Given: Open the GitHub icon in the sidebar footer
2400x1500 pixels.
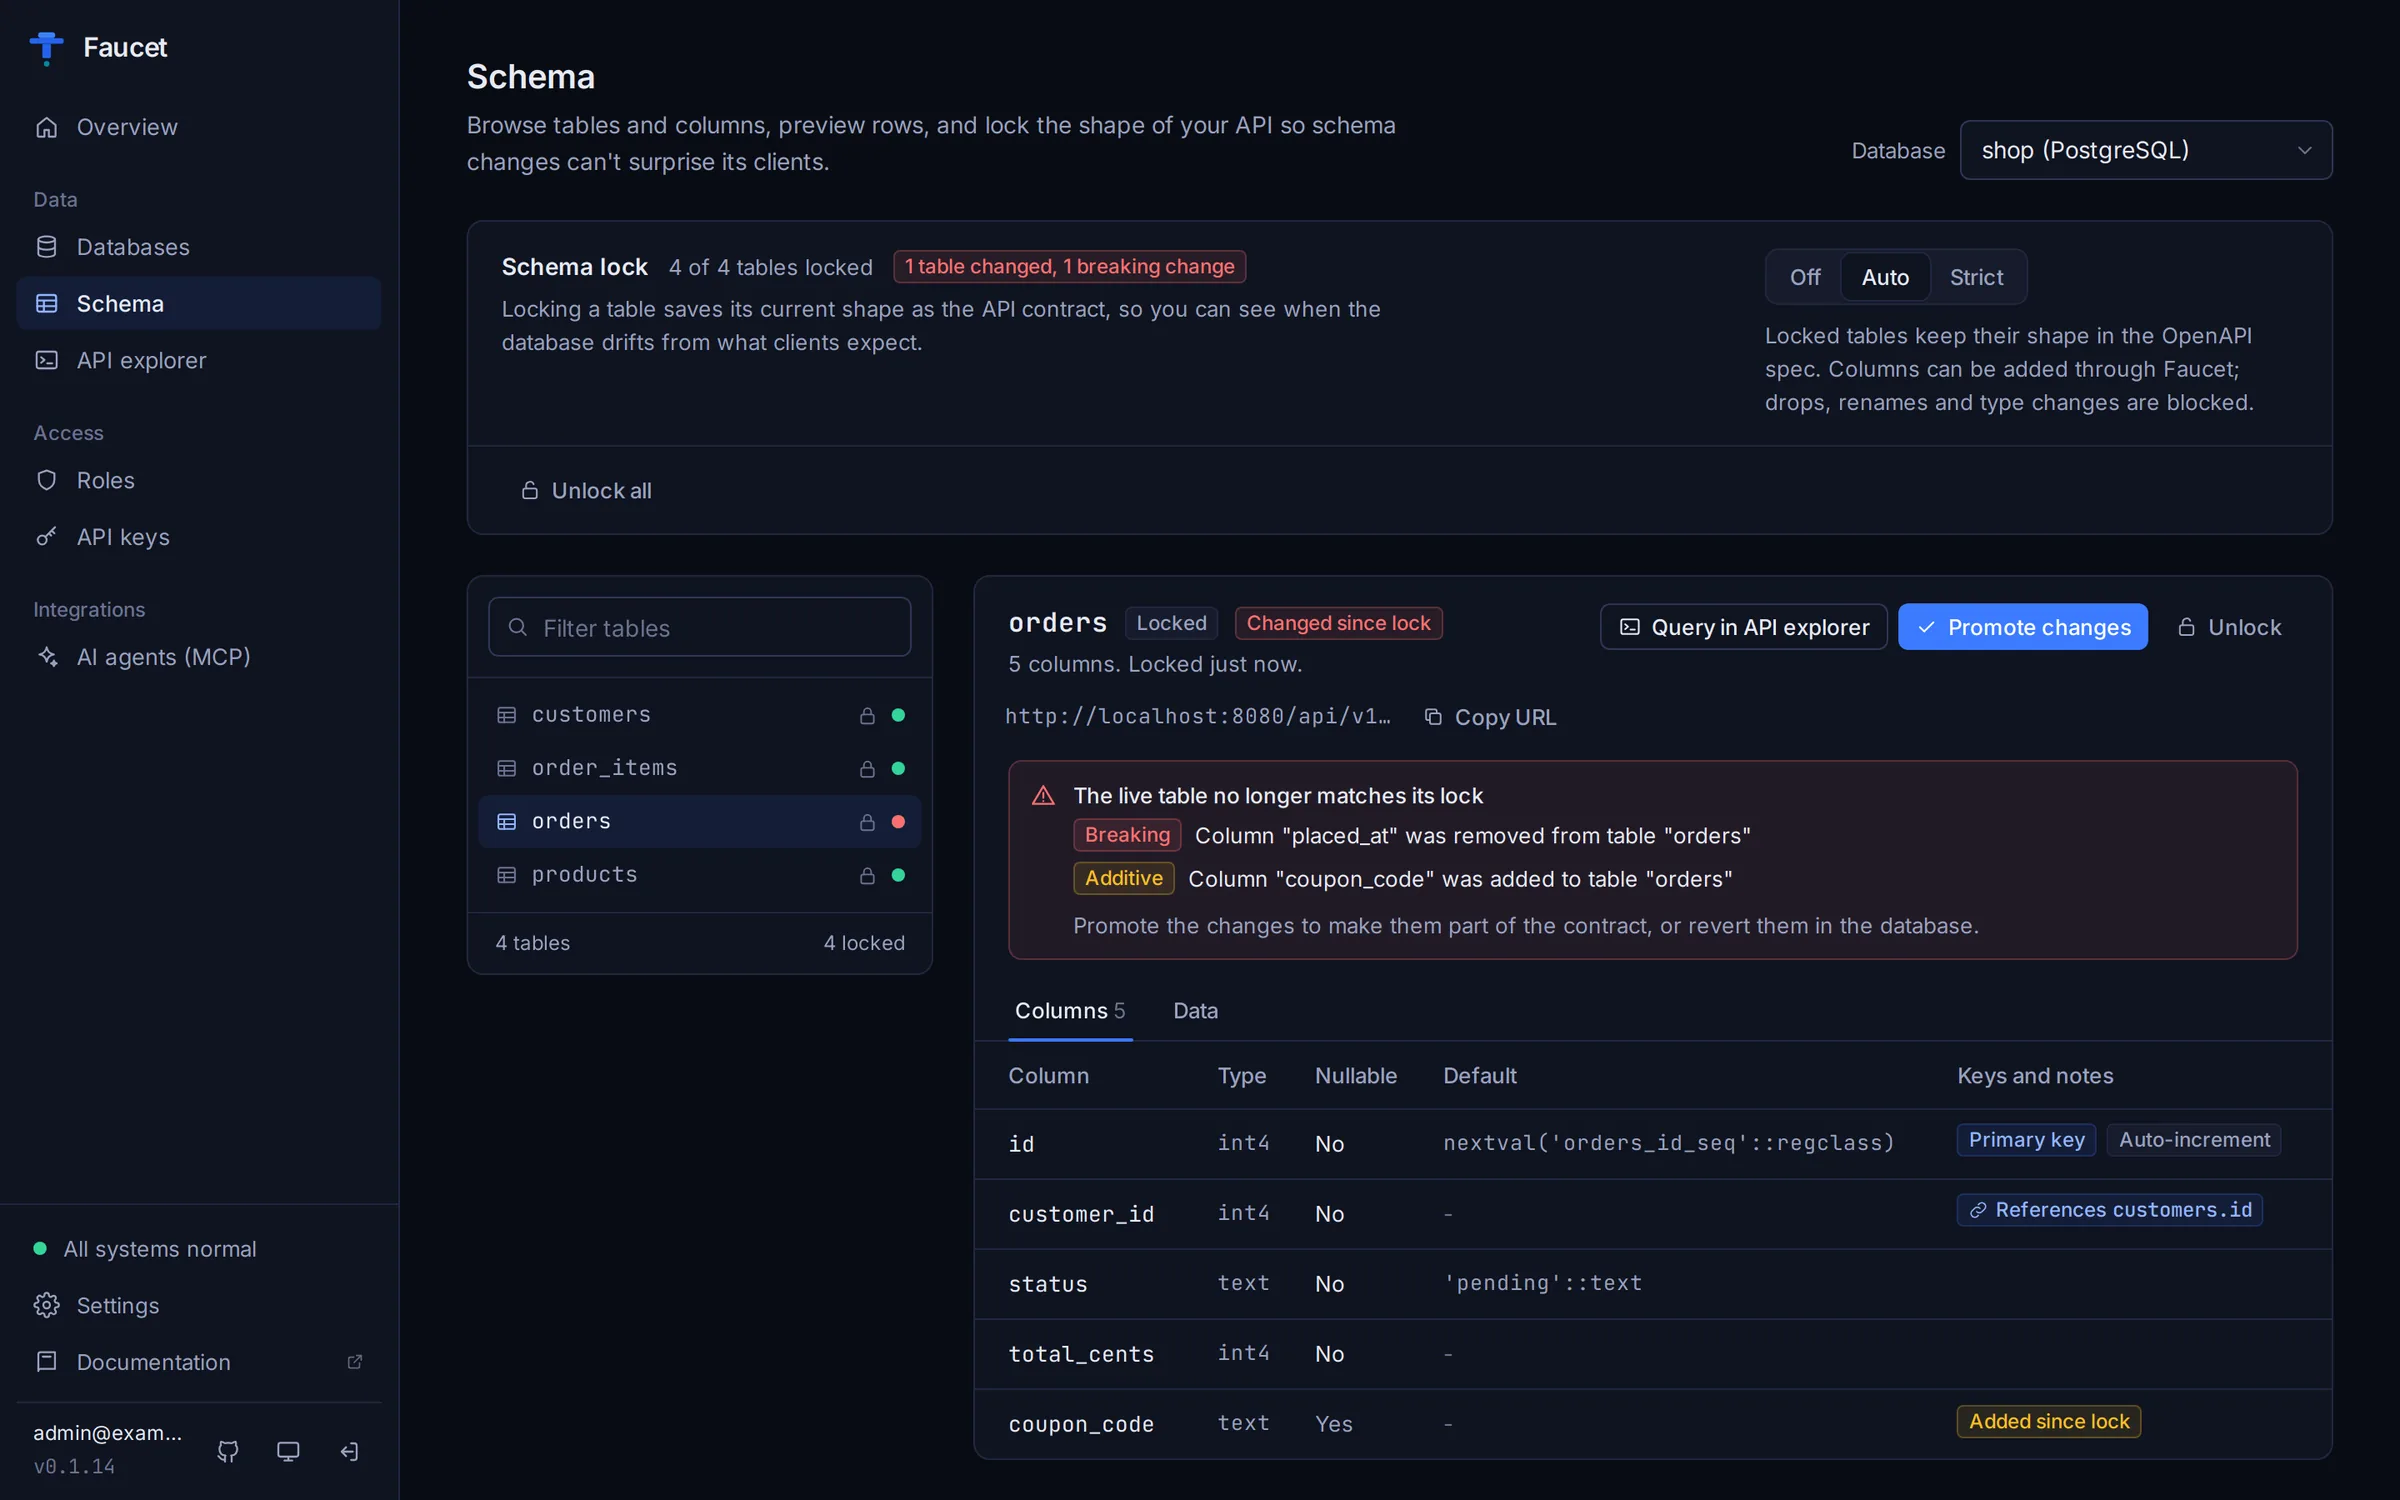Looking at the screenshot, I should click(x=228, y=1451).
